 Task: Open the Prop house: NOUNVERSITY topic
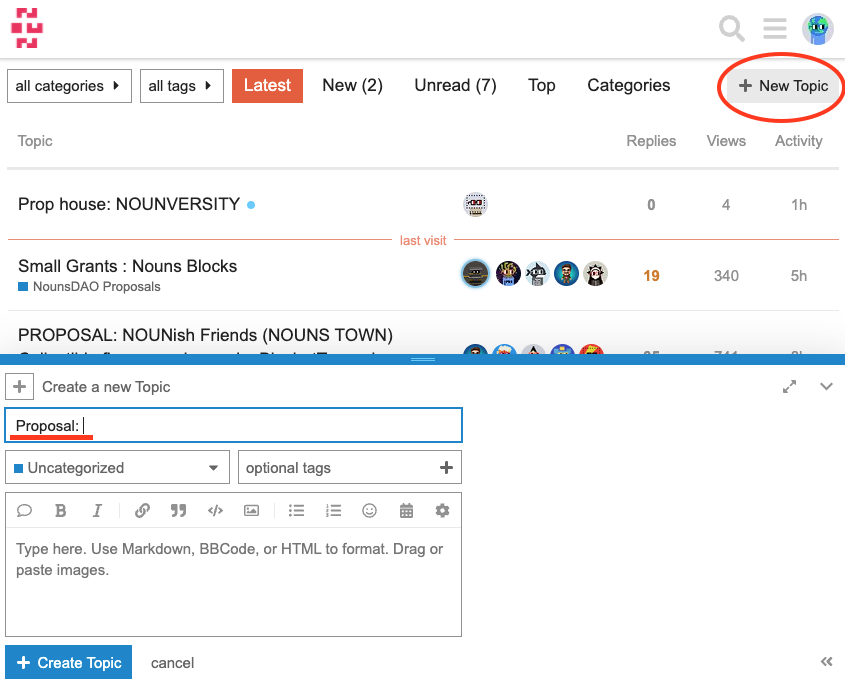tap(129, 204)
